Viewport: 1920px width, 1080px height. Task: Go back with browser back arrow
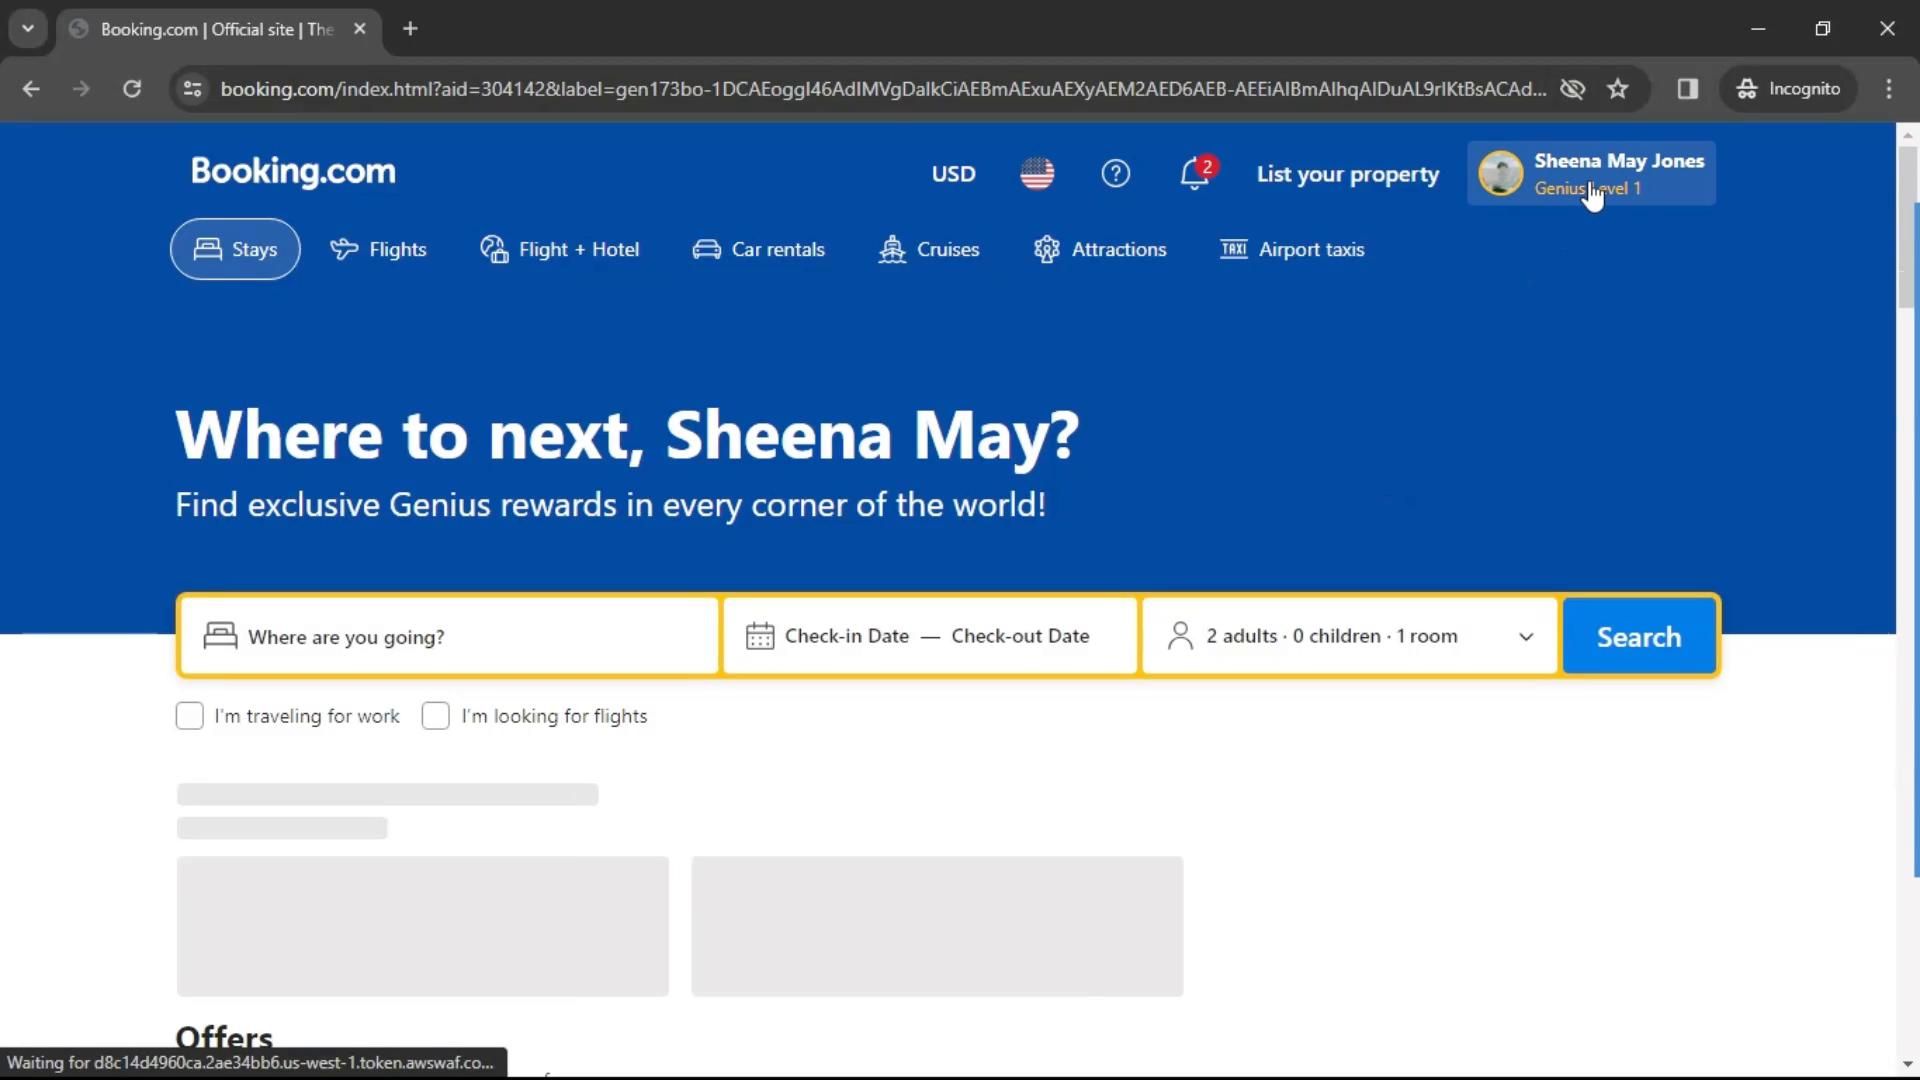(x=31, y=89)
